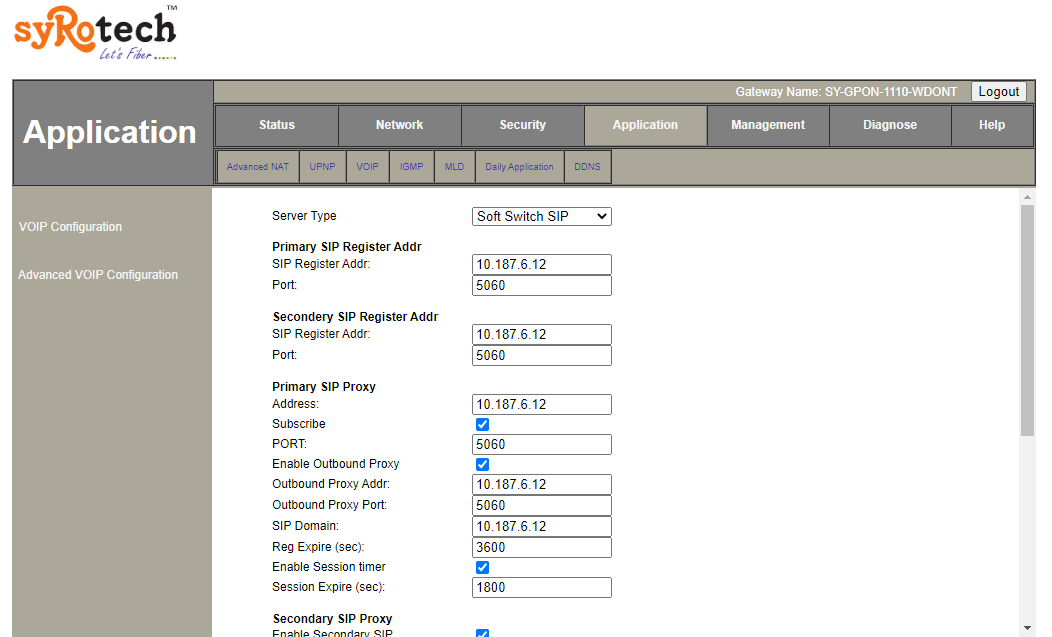The height and width of the screenshot is (637, 1052).
Task: Toggle Enable Outbound Proxy checkbox
Action: click(x=482, y=465)
